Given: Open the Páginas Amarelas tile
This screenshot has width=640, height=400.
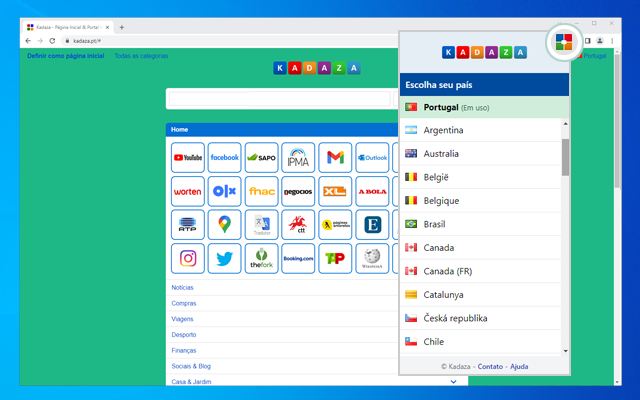Looking at the screenshot, I should pos(335,225).
